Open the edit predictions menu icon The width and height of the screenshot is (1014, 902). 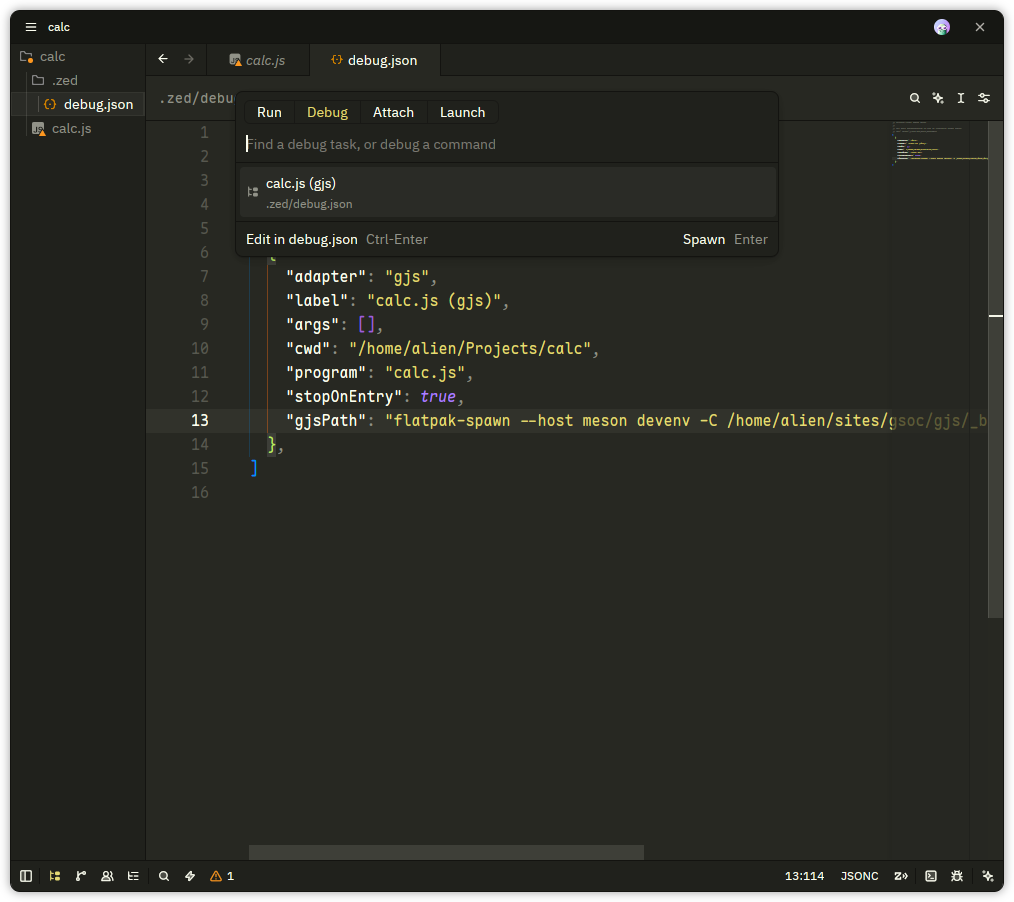(x=901, y=876)
